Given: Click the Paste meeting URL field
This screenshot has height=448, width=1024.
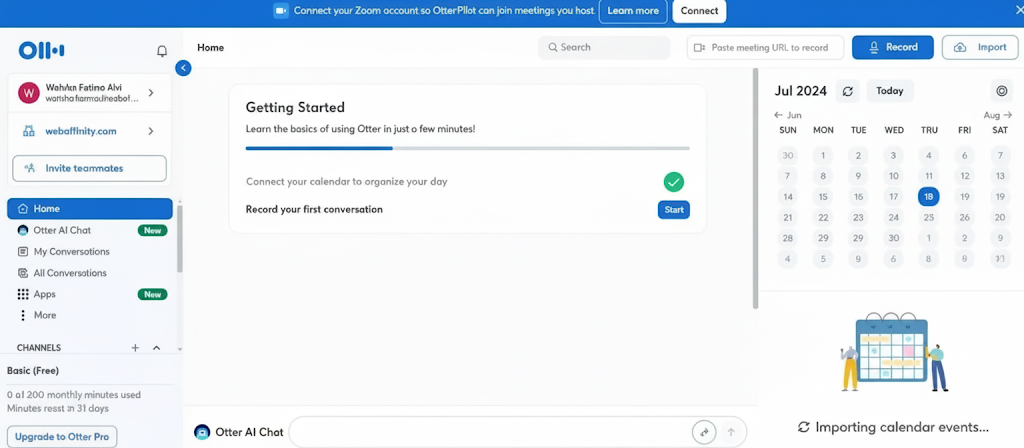Looking at the screenshot, I should point(765,48).
